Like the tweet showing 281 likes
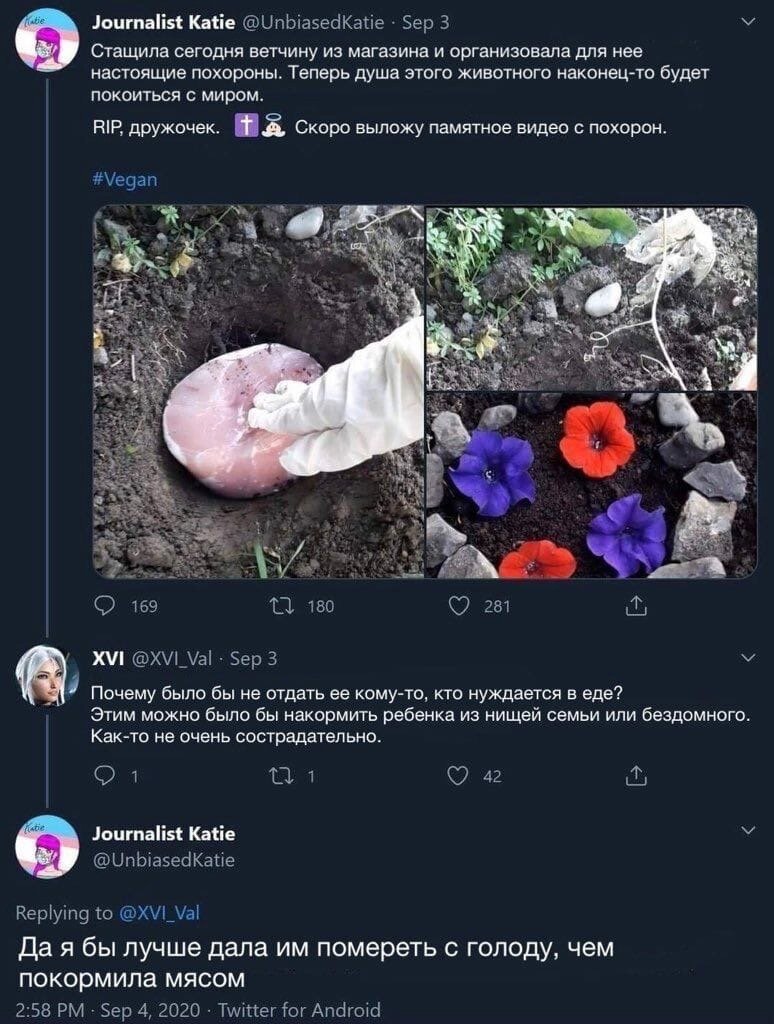The image size is (774, 1024). 459,606
